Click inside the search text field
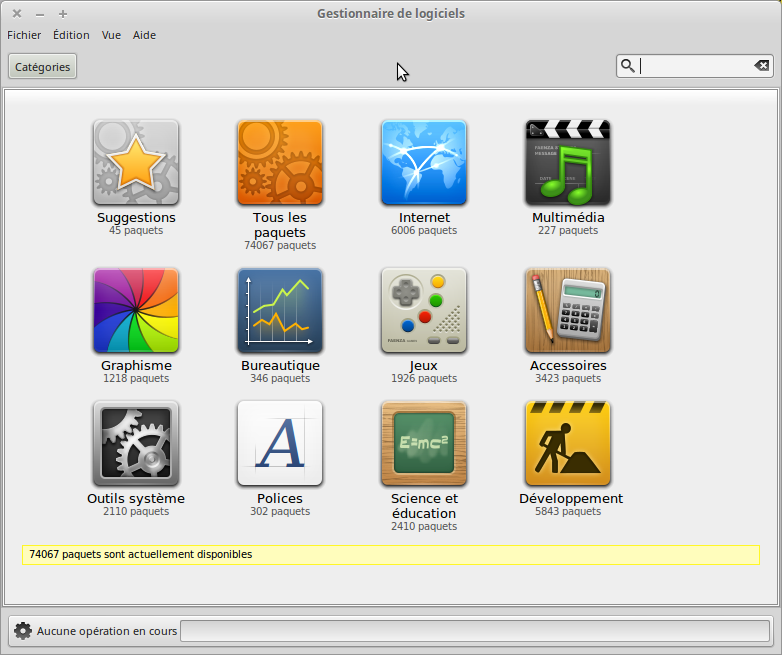Image resolution: width=782 pixels, height=655 pixels. pos(695,66)
